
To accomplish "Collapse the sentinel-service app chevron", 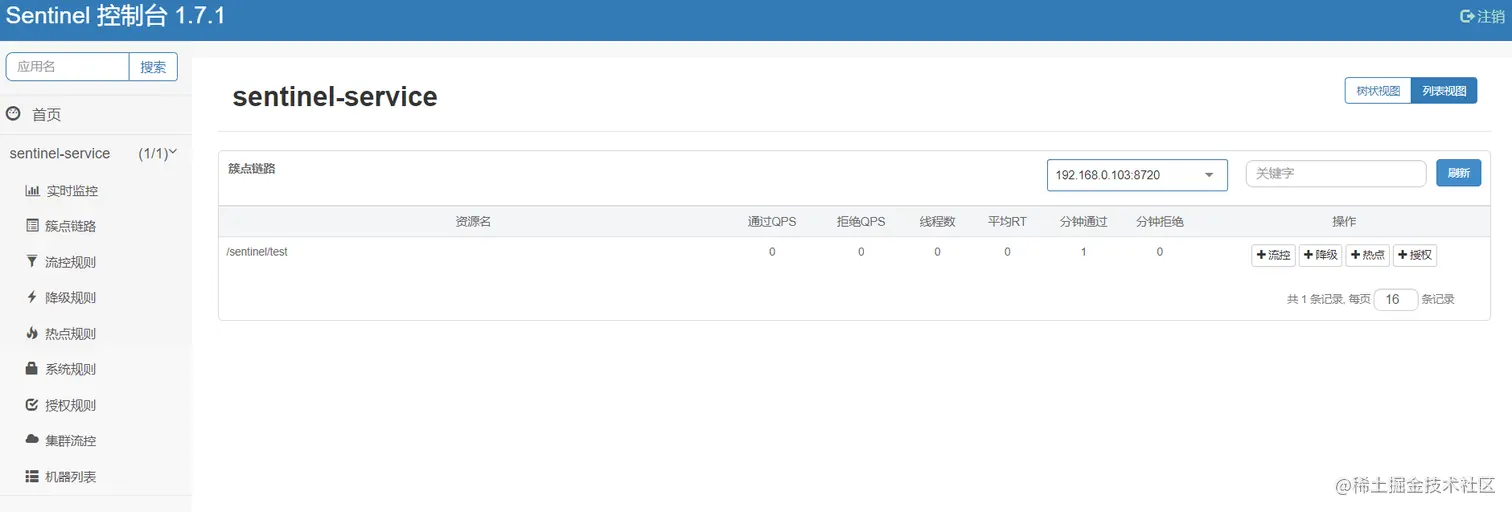I will (173, 152).
